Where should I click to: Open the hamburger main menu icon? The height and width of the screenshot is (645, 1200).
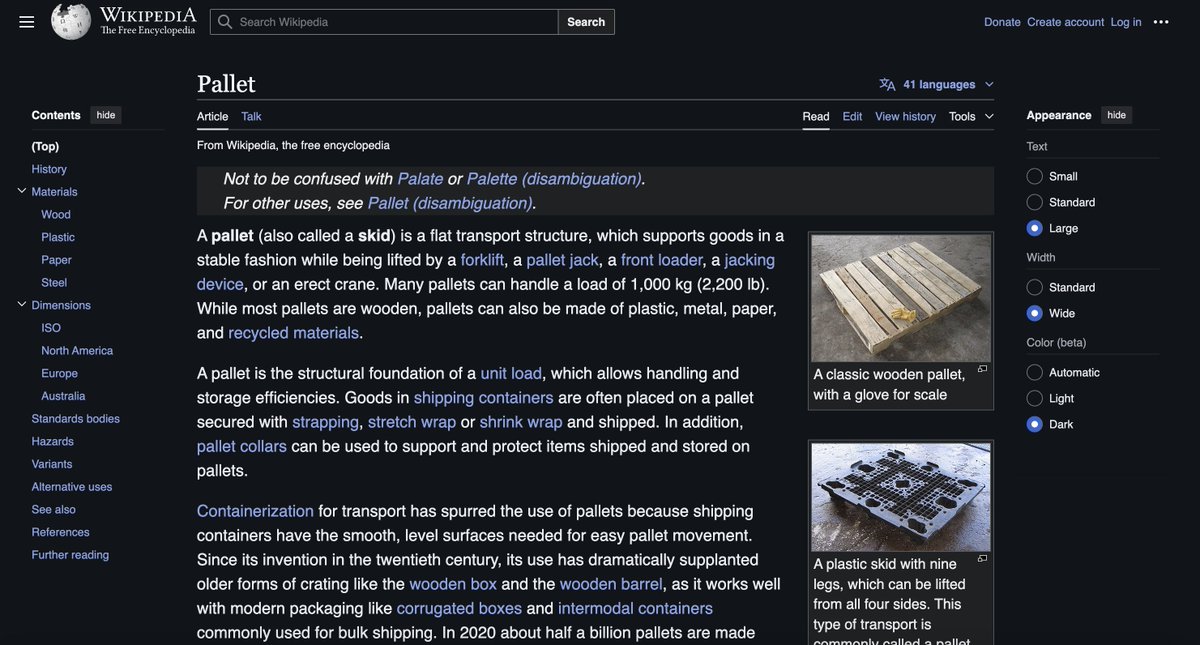(x=27, y=22)
